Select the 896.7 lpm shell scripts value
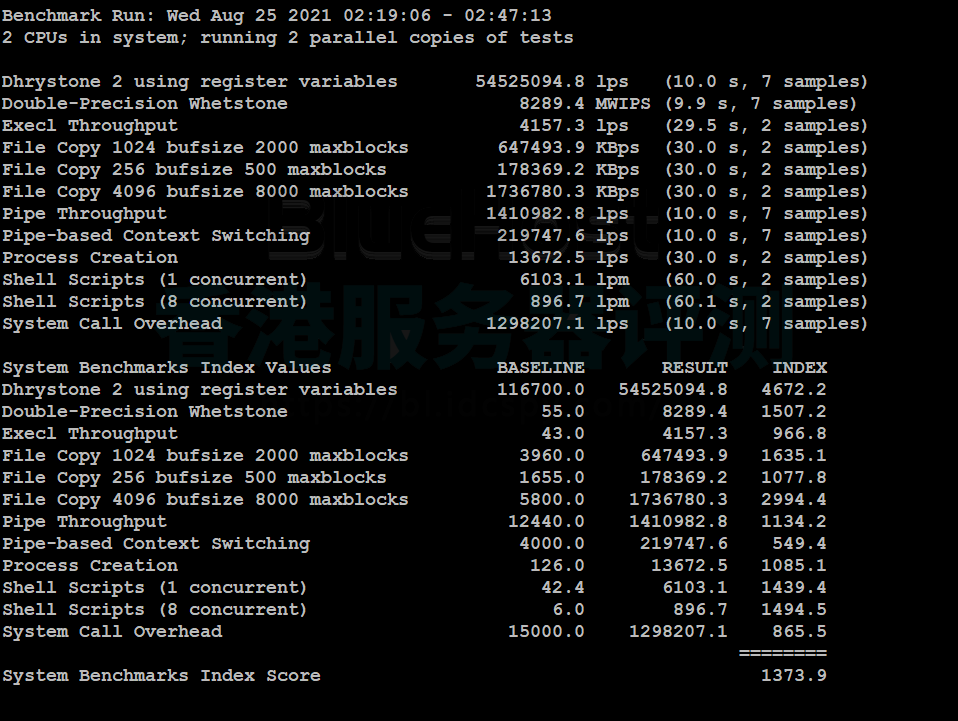This screenshot has width=958, height=721. coord(579,302)
